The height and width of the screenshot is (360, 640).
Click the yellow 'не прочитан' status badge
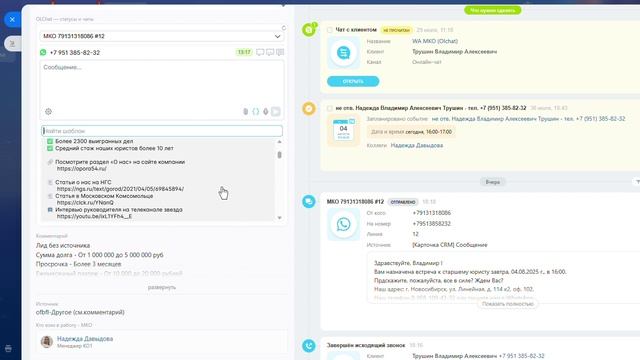396,30
